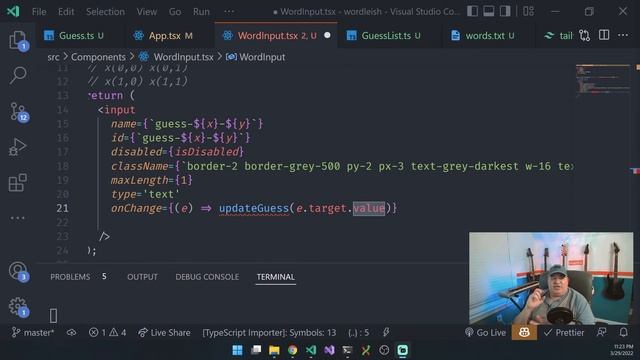Open the terminal app in taskbar
640x360 pixels.
tap(347, 350)
